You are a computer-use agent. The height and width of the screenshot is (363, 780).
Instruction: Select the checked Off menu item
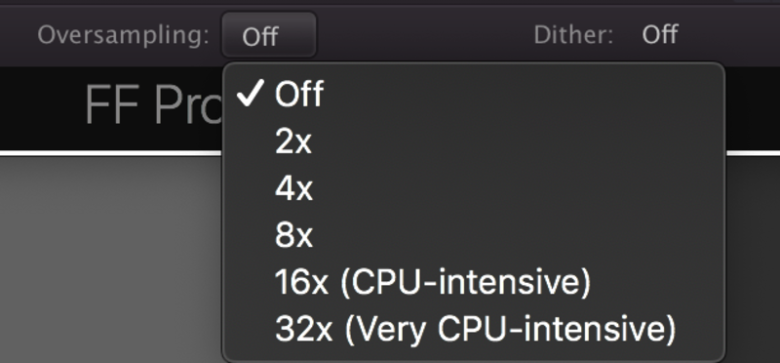click(474, 94)
